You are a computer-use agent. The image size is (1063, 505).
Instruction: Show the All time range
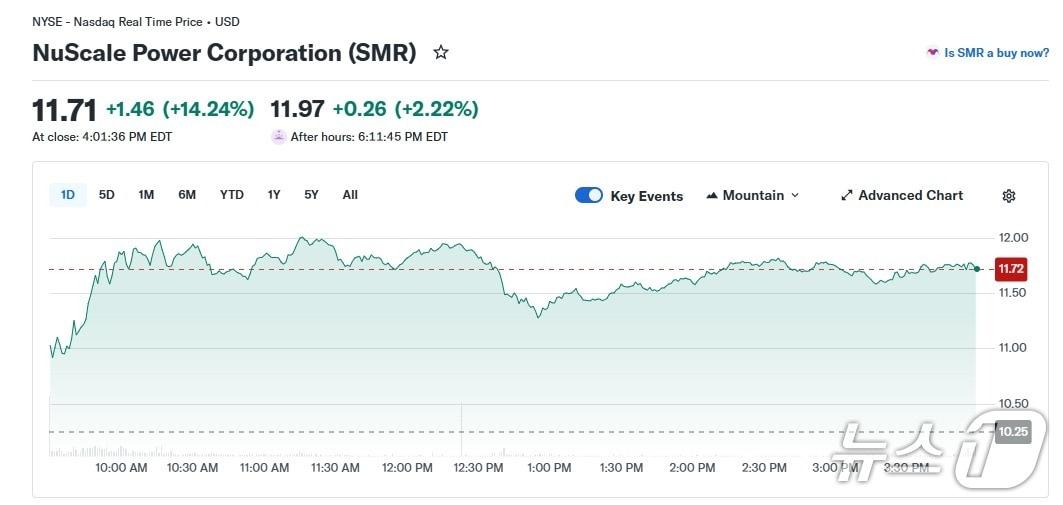pos(350,195)
